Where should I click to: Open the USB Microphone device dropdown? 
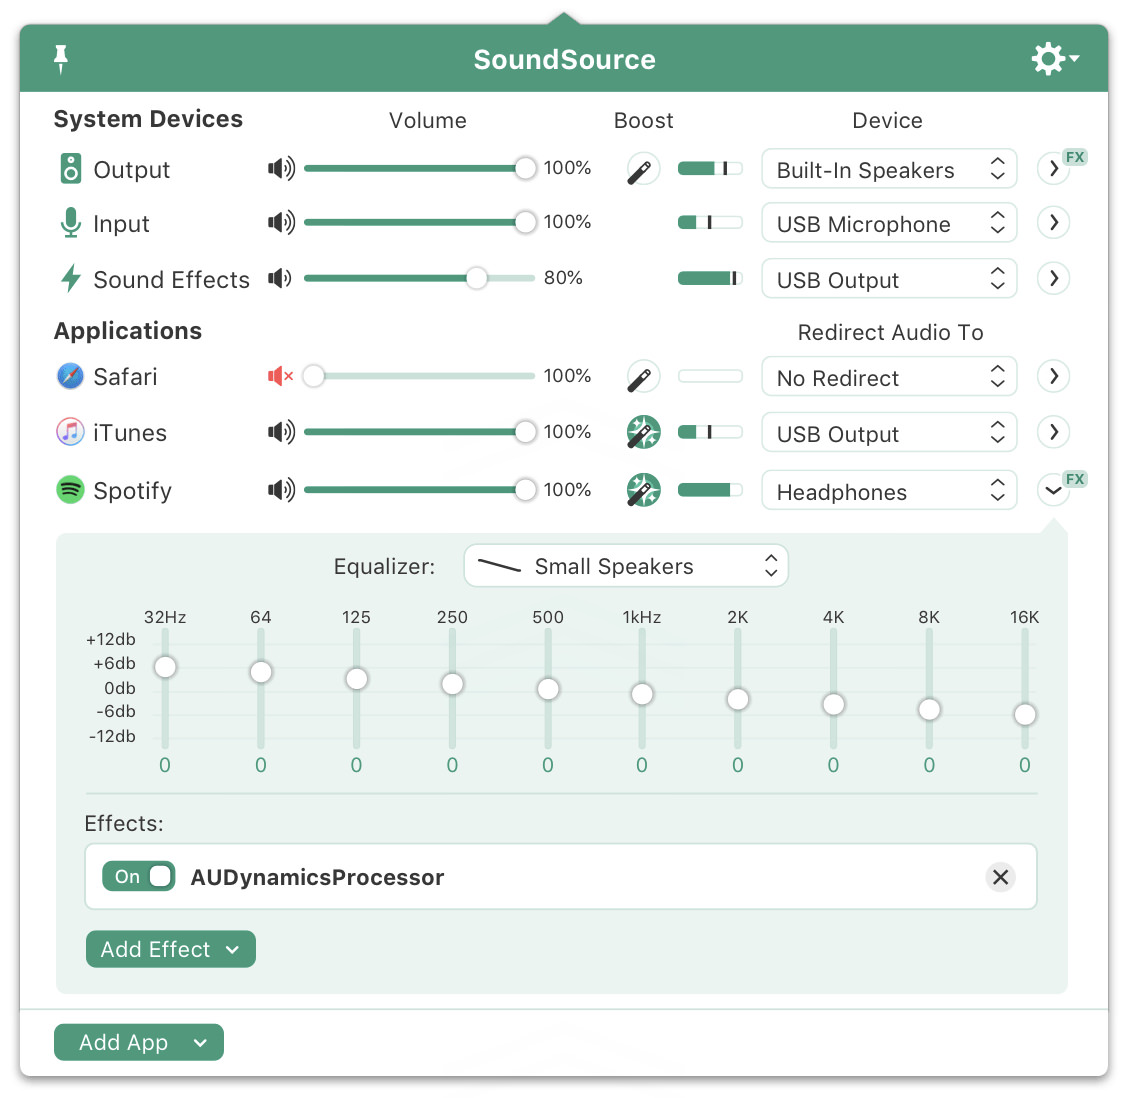click(x=889, y=223)
